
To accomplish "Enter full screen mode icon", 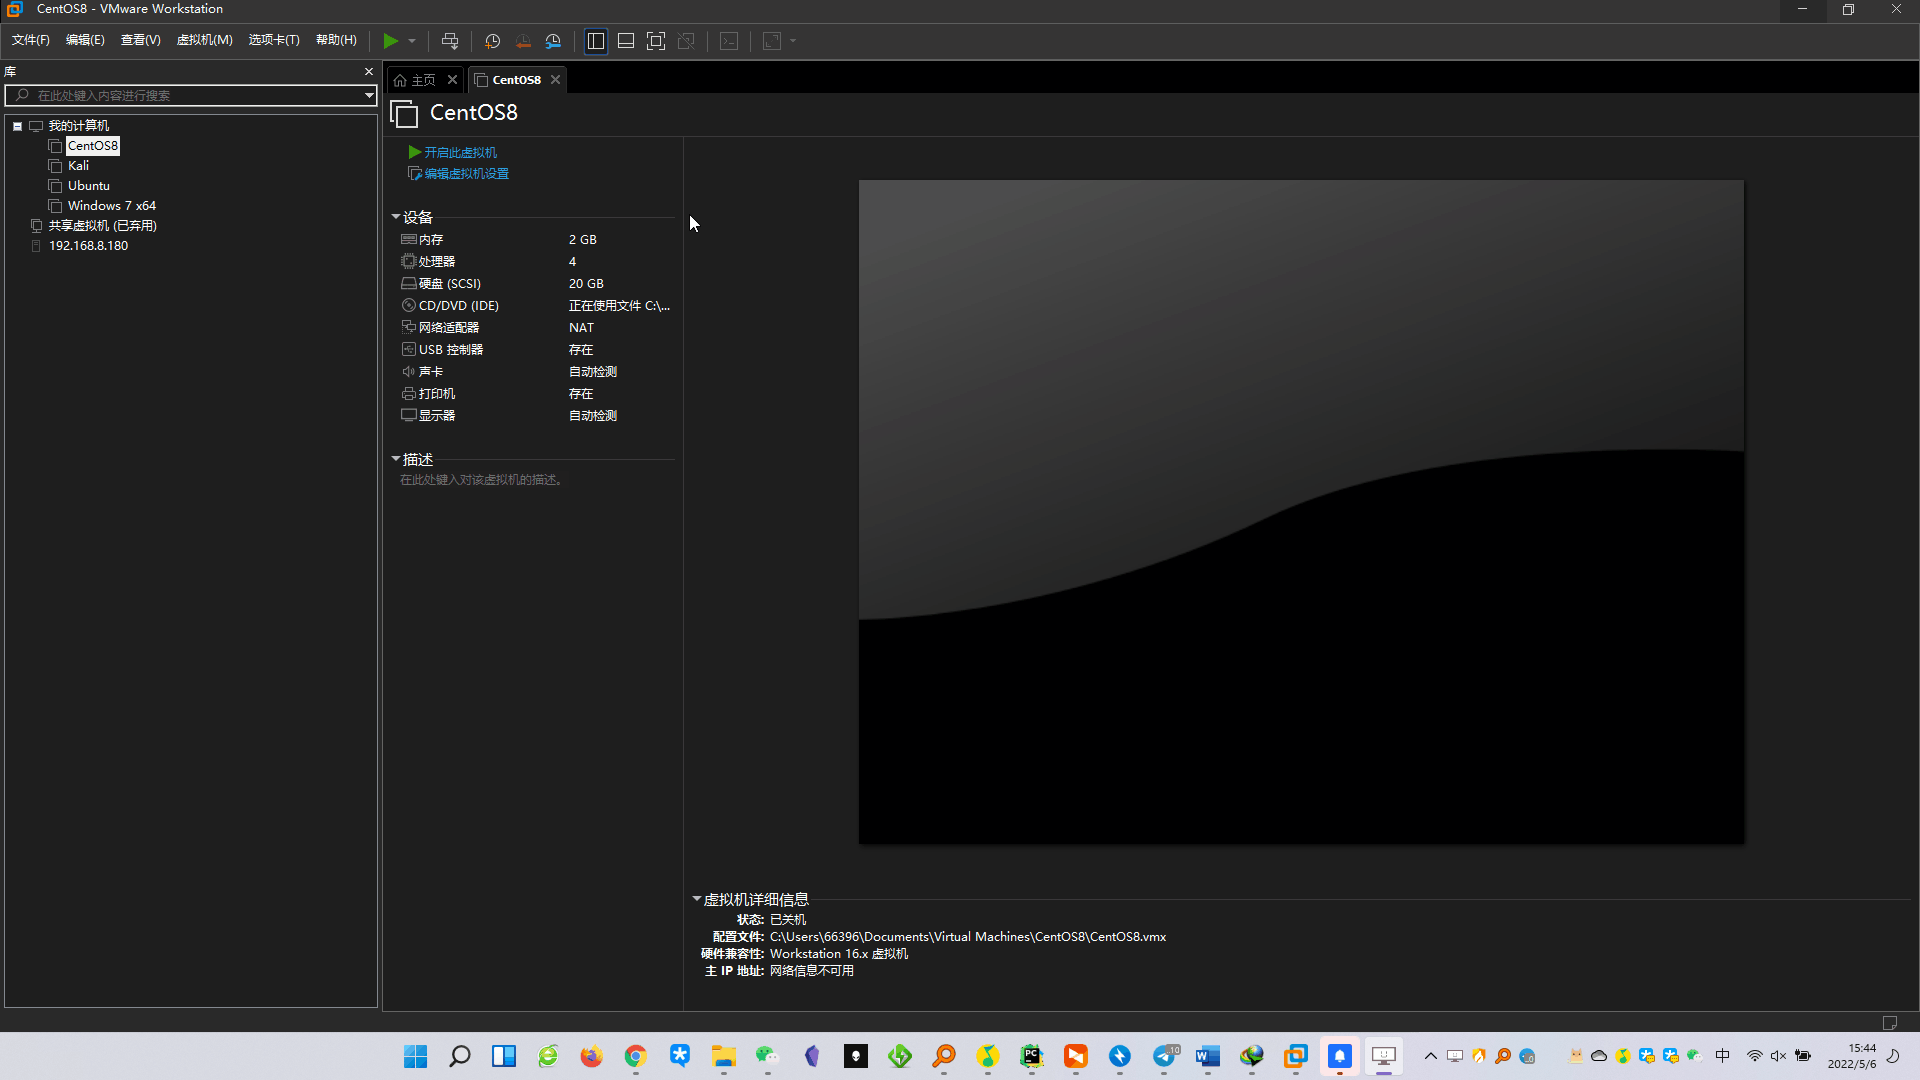I will [x=656, y=41].
